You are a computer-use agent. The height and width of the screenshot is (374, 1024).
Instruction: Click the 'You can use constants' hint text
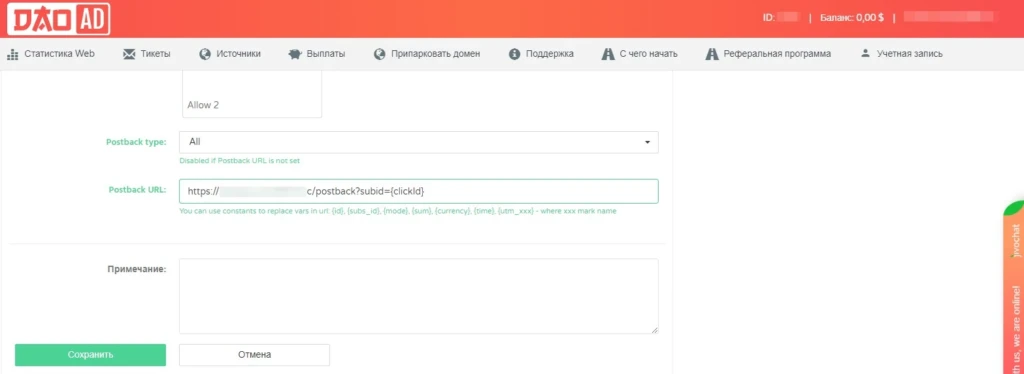click(398, 211)
